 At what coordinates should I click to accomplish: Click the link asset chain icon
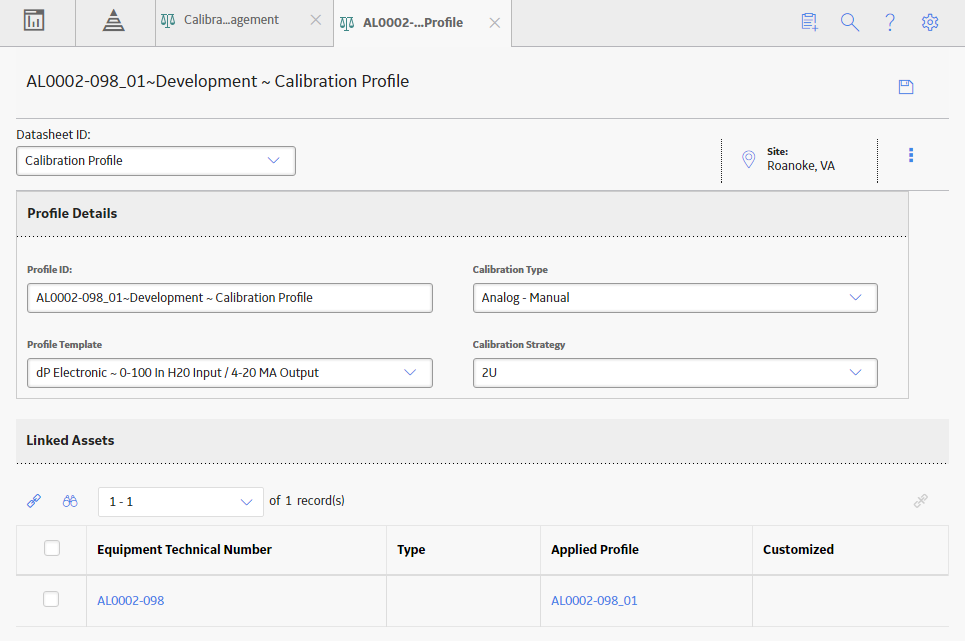[x=34, y=501]
